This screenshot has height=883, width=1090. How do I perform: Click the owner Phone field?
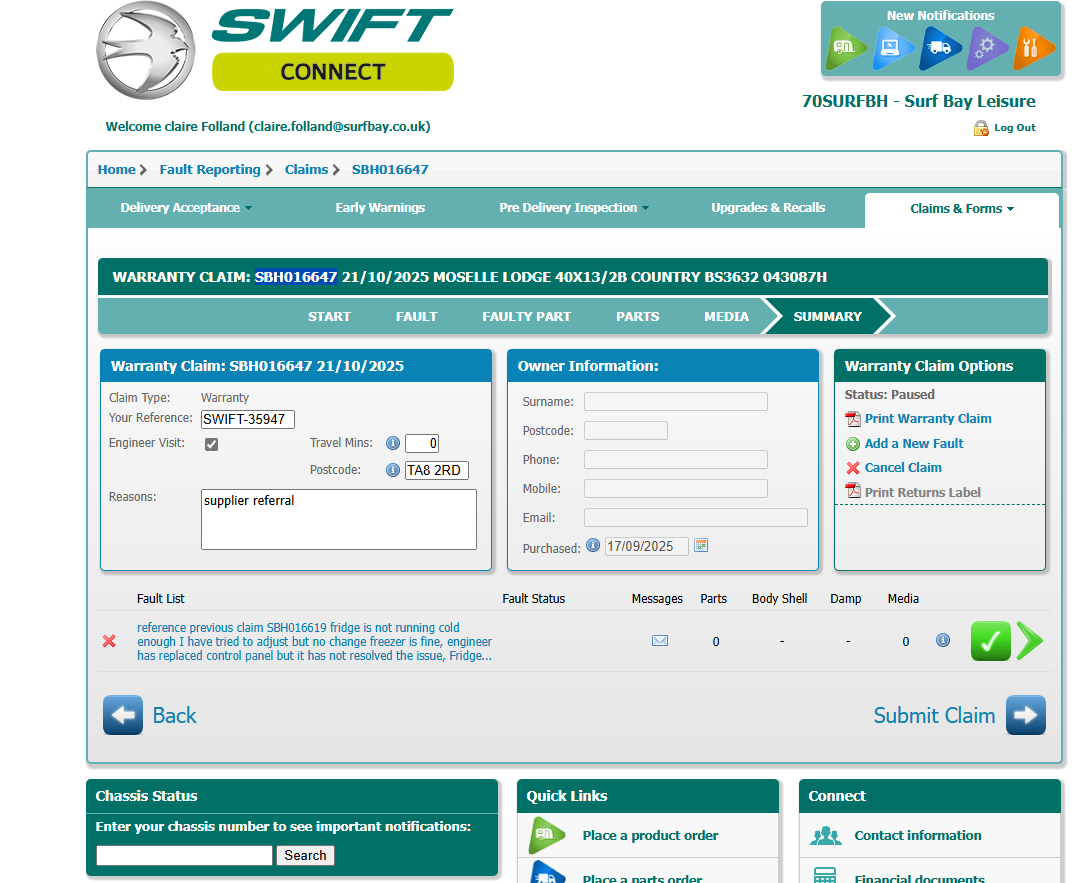676,460
